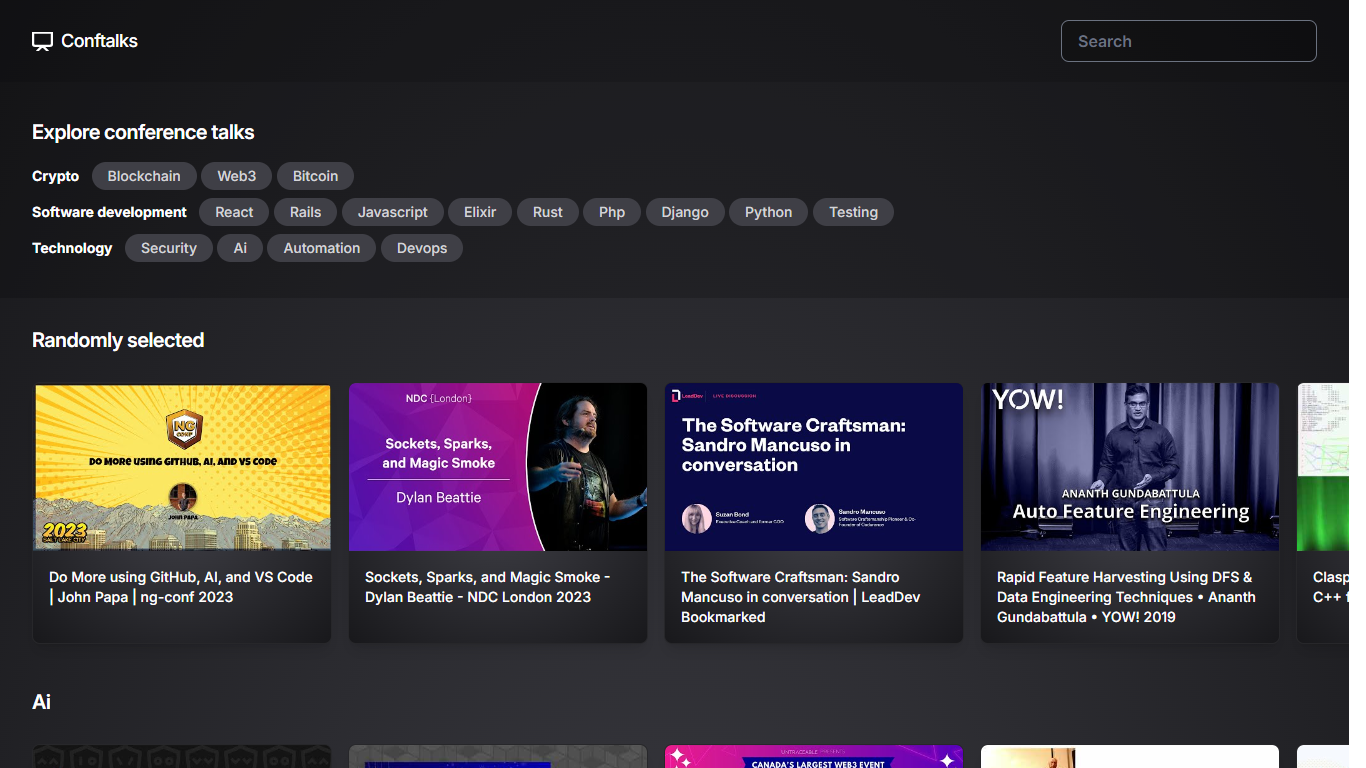Click the 'Ai' section heading

(x=41, y=702)
